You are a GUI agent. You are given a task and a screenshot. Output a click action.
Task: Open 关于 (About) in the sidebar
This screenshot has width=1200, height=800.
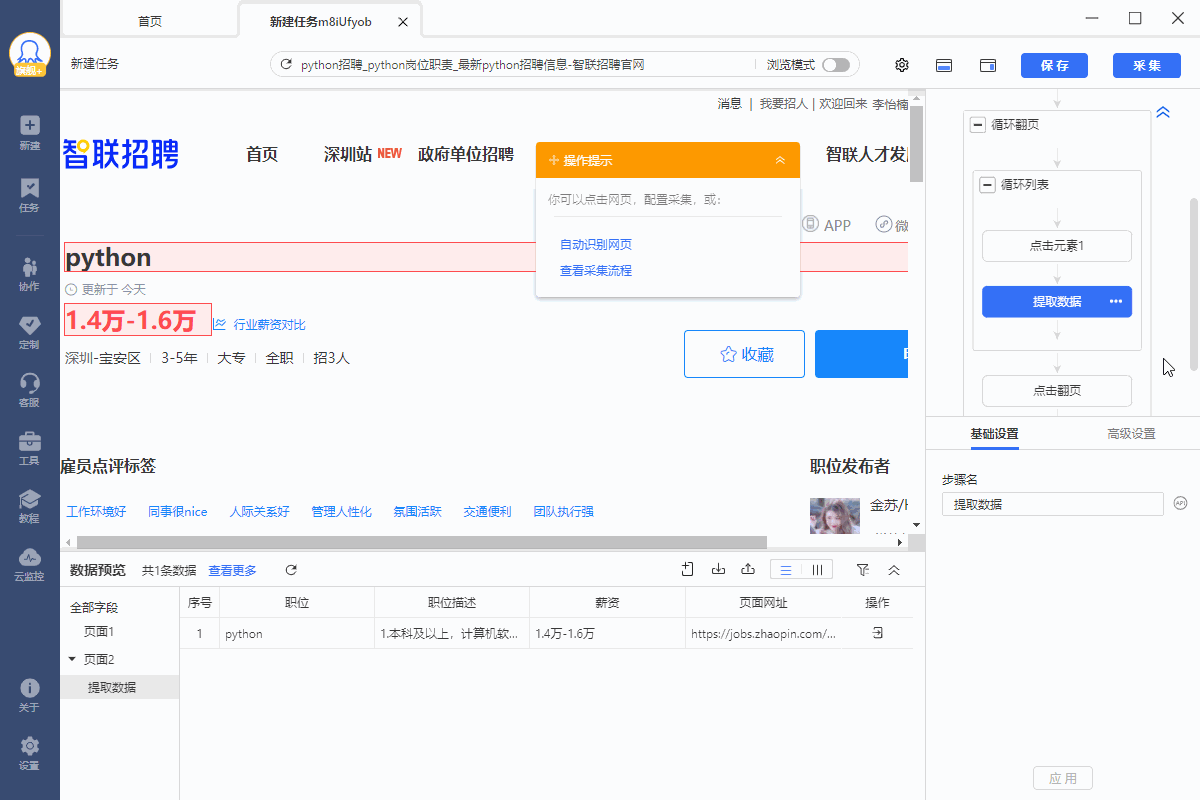coord(29,695)
